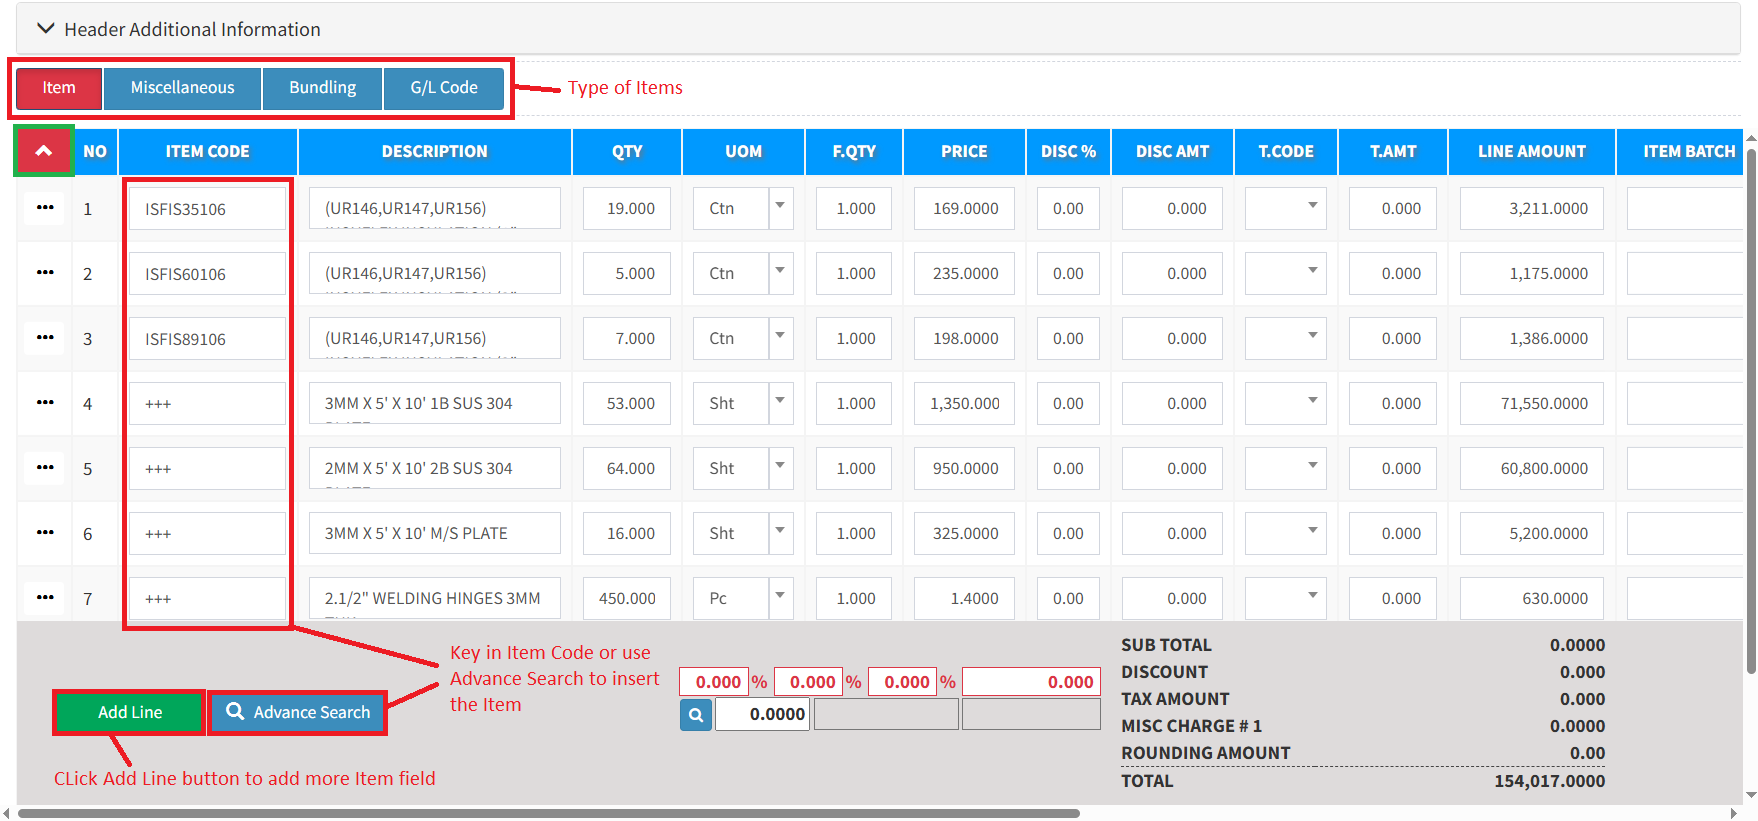
Task: Click the horizontal scrollbar at the bottom
Action: point(548,813)
